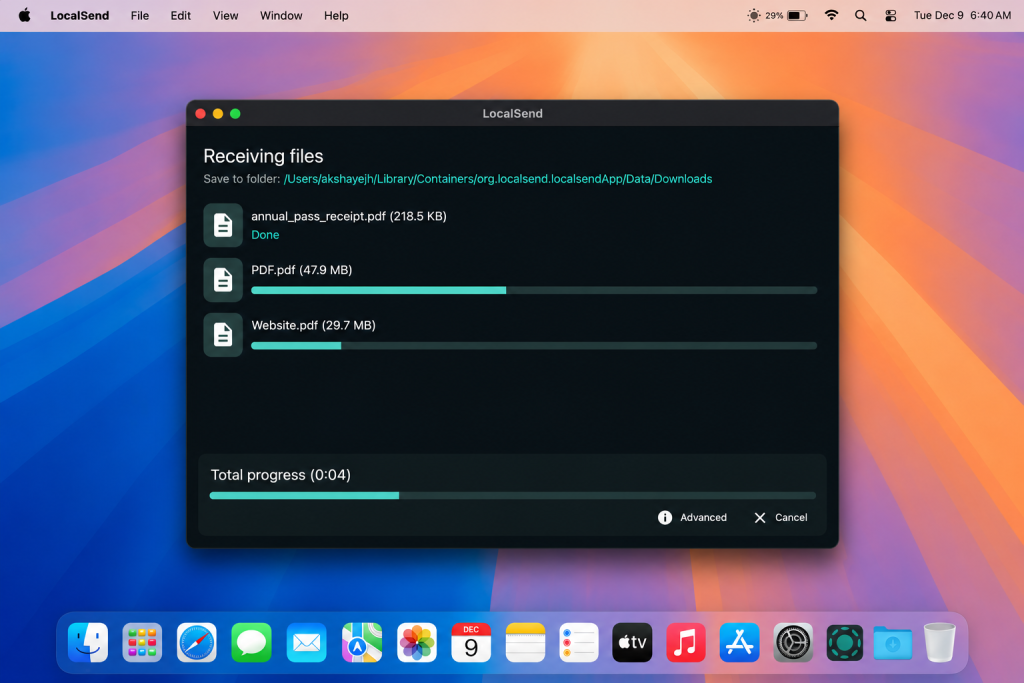
Task: Click the battery status icon
Action: point(797,15)
